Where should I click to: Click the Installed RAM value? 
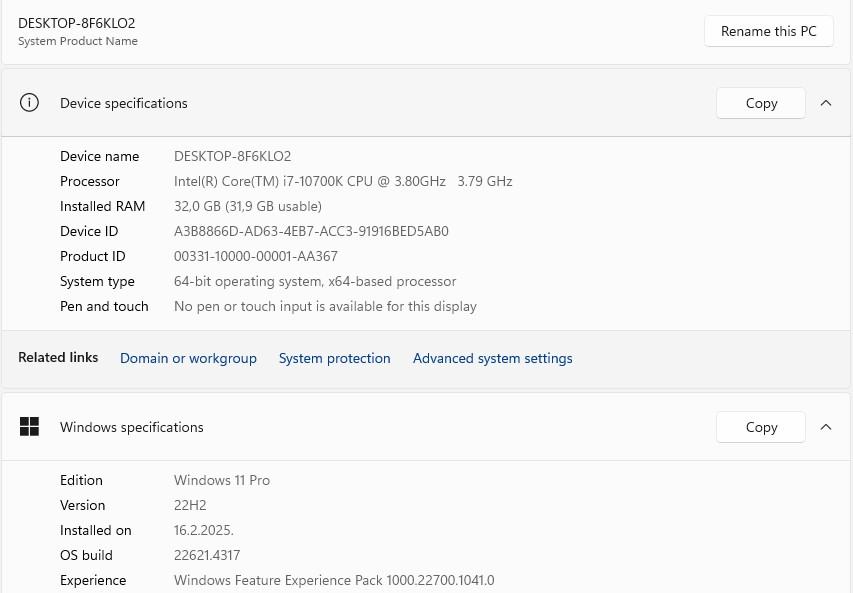pyautogui.click(x=248, y=206)
